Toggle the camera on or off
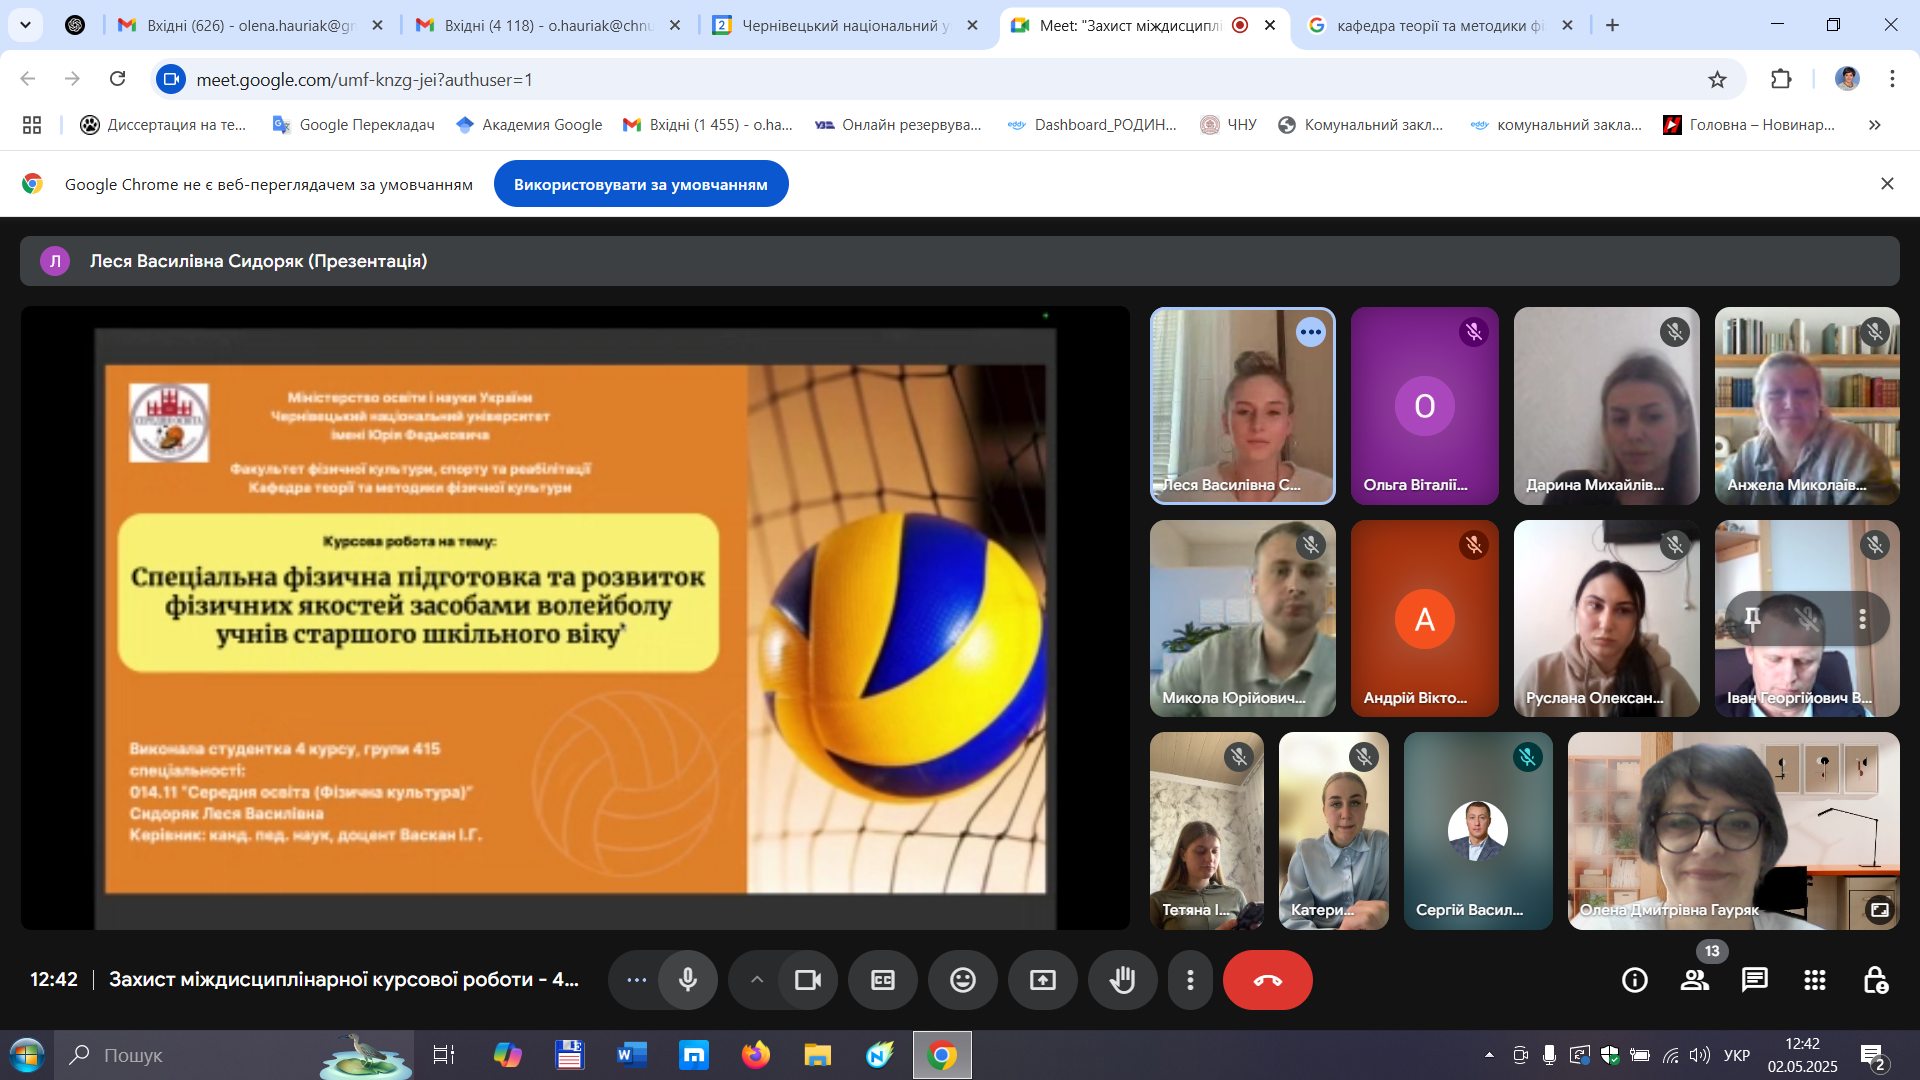 pyautogui.click(x=807, y=980)
